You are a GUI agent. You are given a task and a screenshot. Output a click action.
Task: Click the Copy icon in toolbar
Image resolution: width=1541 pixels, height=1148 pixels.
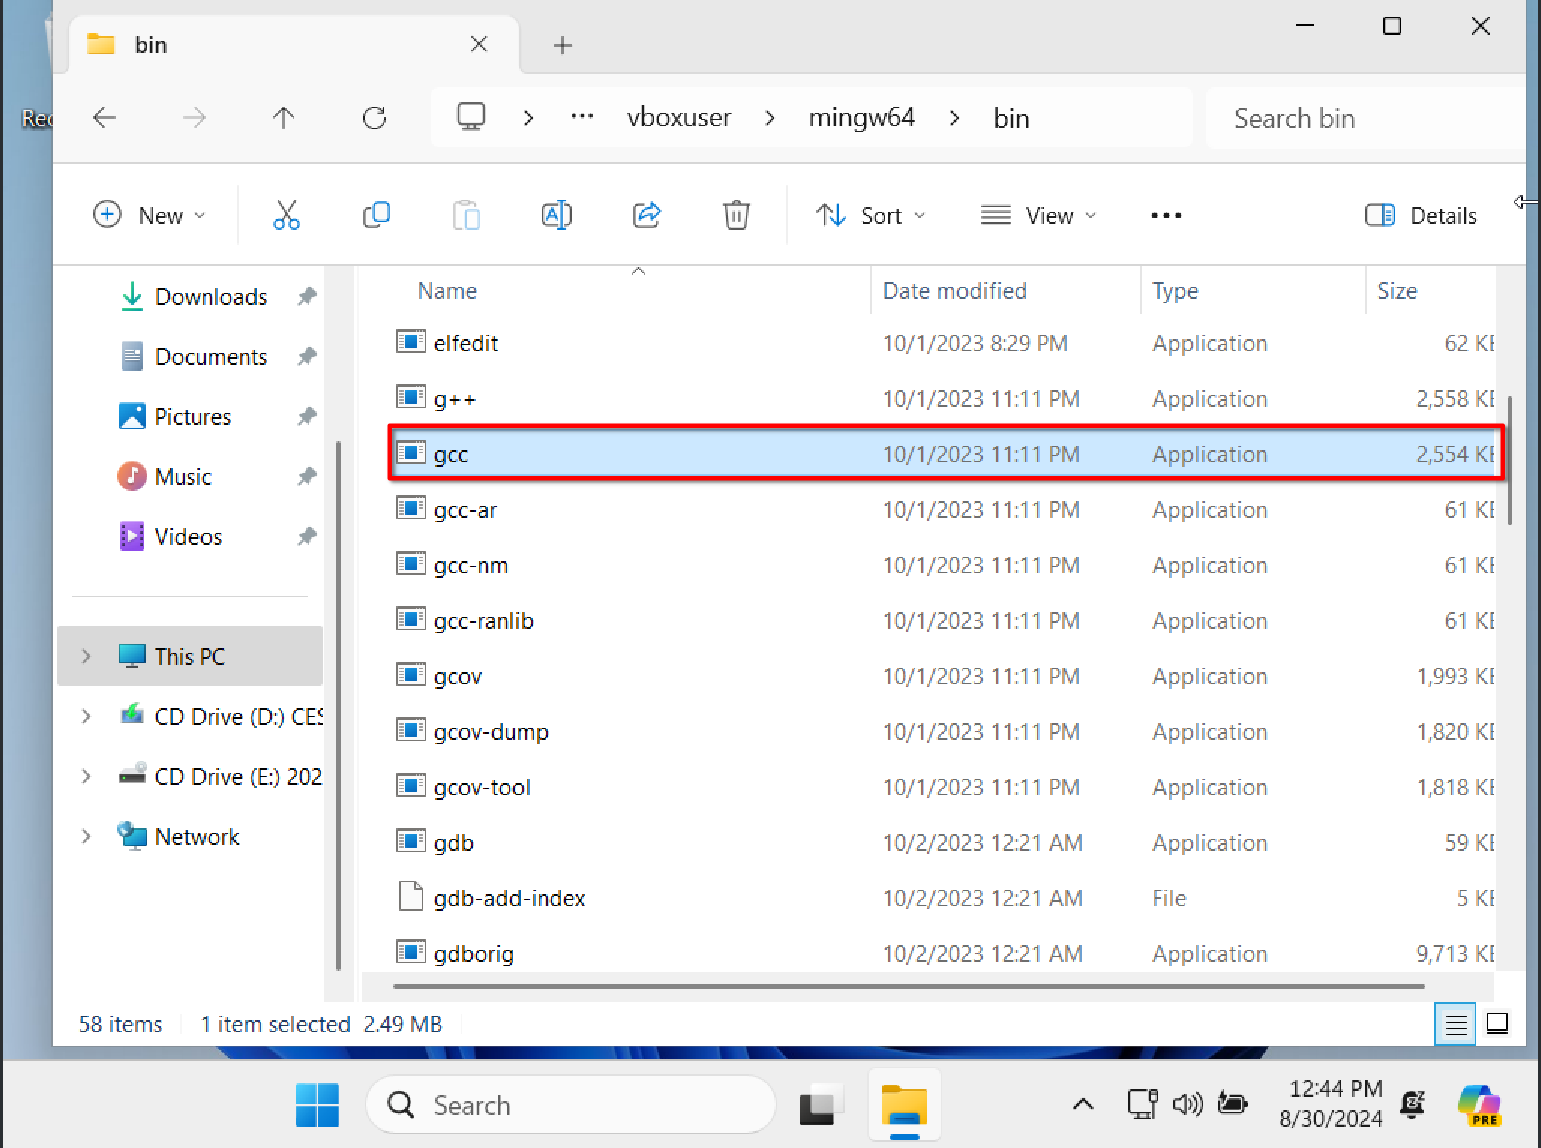[376, 215]
